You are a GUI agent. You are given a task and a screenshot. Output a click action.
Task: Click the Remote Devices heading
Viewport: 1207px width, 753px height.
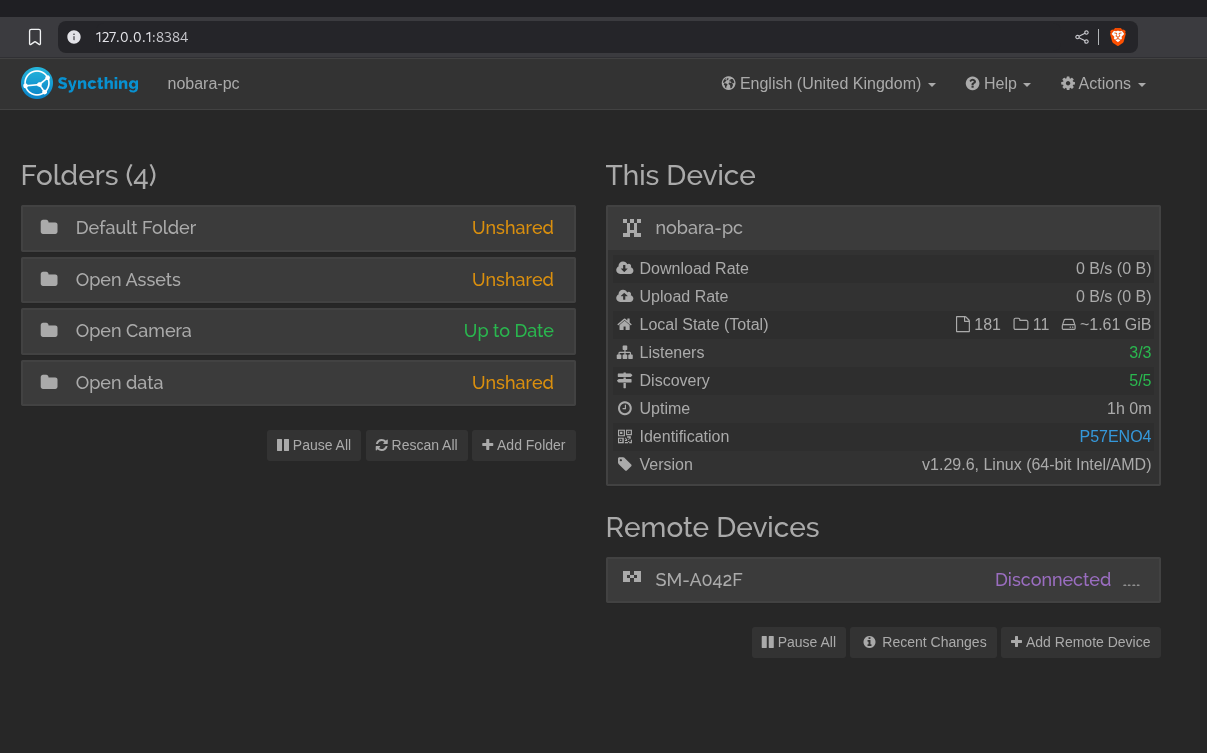[x=713, y=527]
